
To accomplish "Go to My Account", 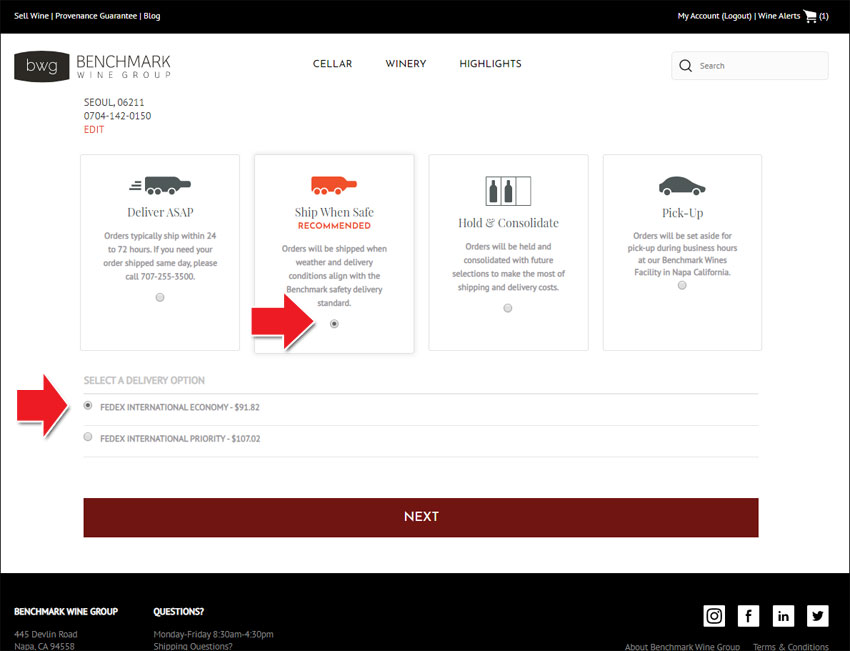I will 698,16.
